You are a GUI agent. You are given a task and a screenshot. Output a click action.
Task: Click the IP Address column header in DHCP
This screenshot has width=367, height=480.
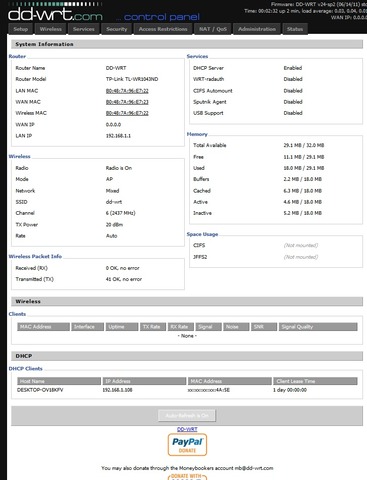click(x=144, y=381)
